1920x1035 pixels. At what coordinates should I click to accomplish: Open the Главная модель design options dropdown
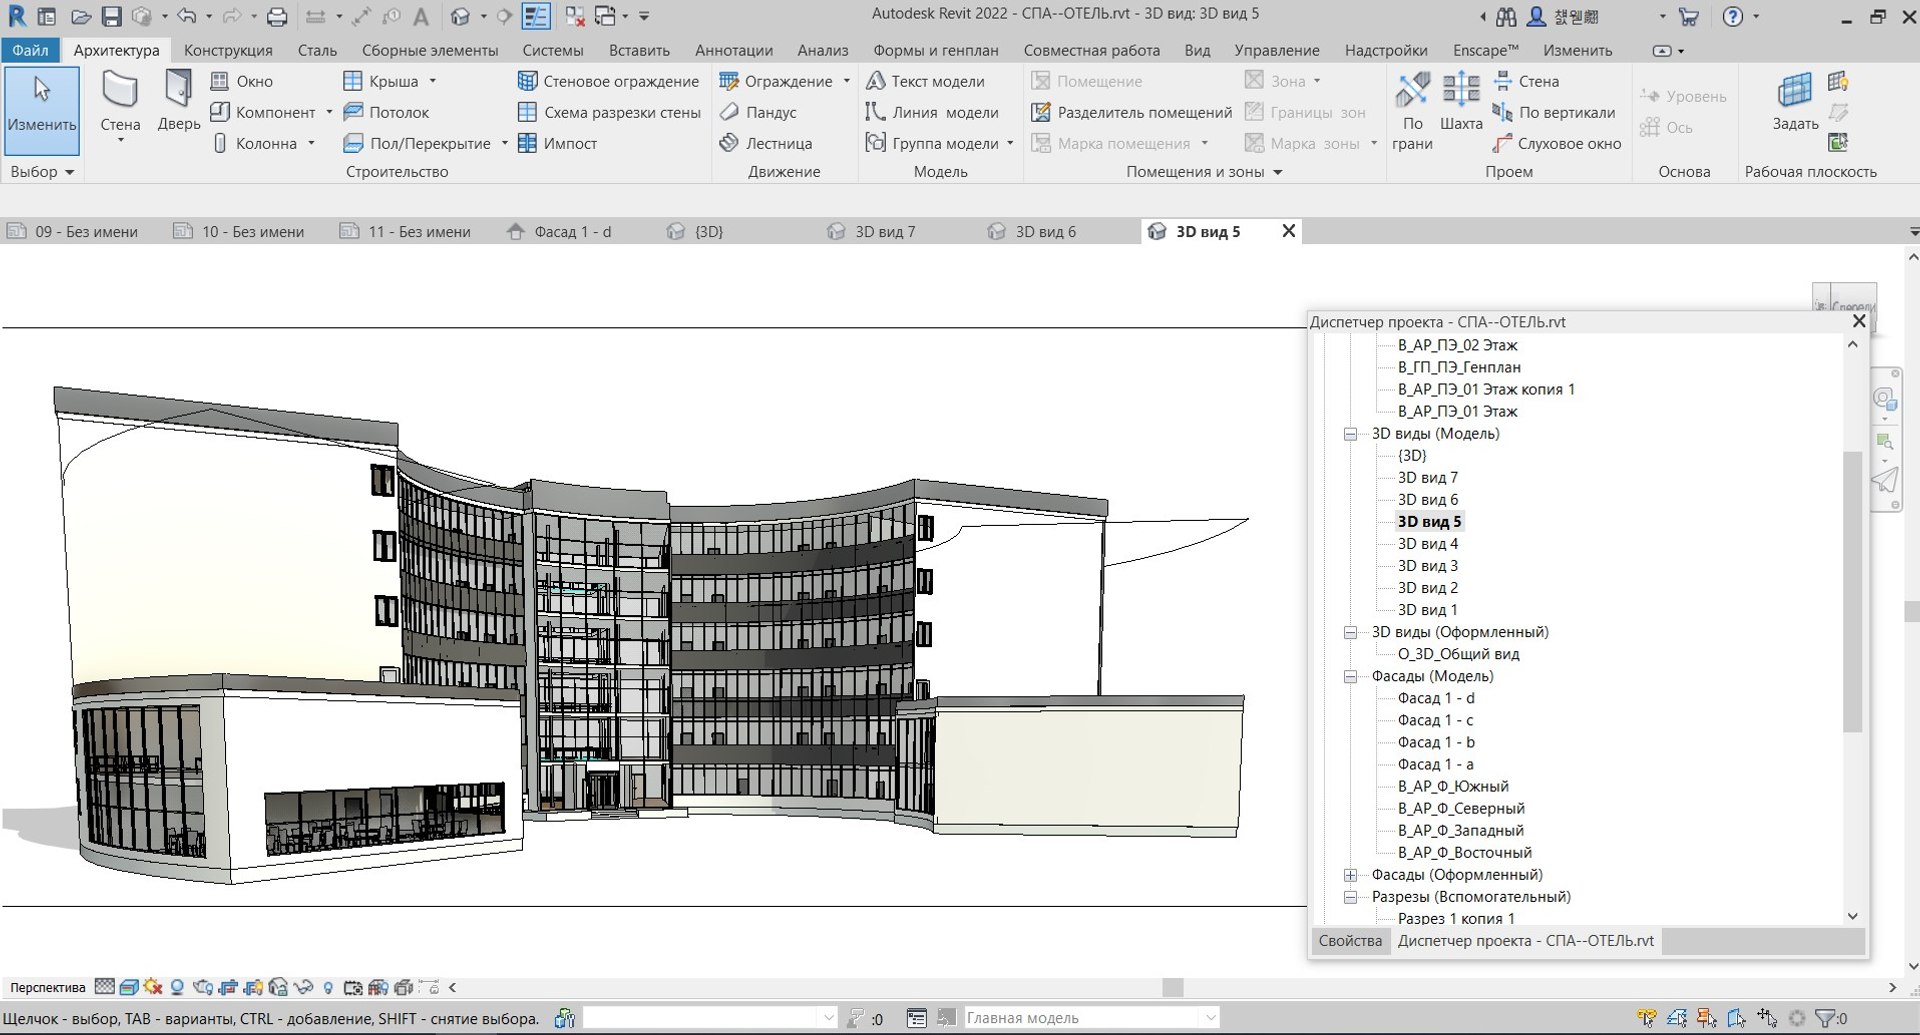click(1211, 1018)
